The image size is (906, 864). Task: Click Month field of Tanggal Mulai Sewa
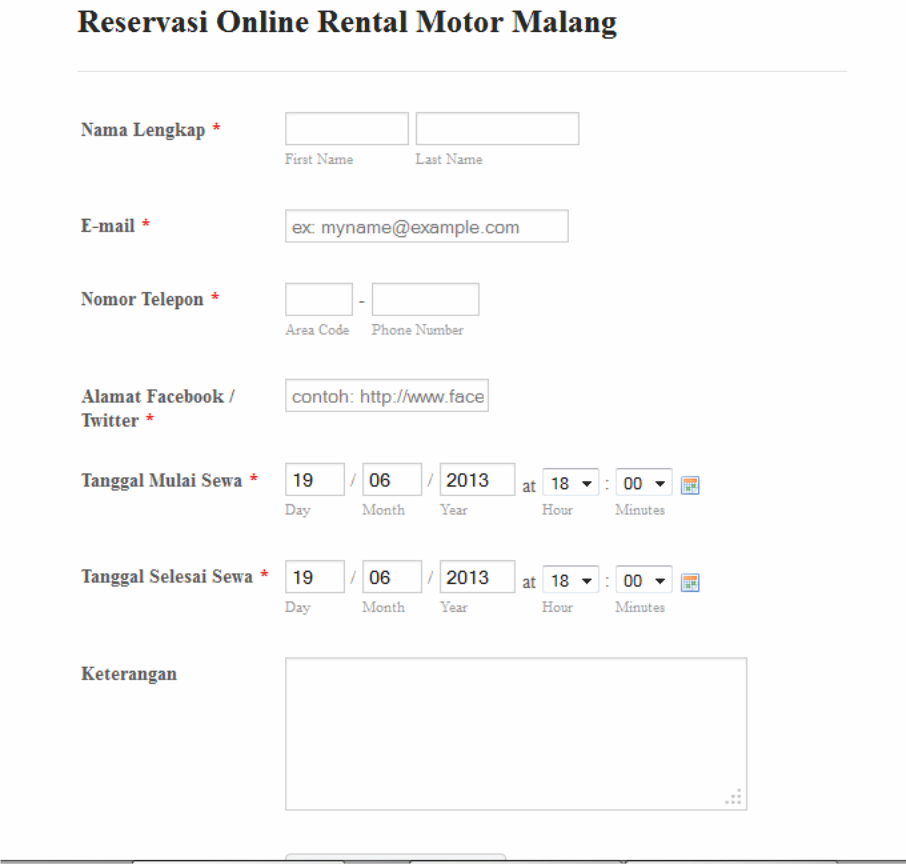tap(392, 480)
